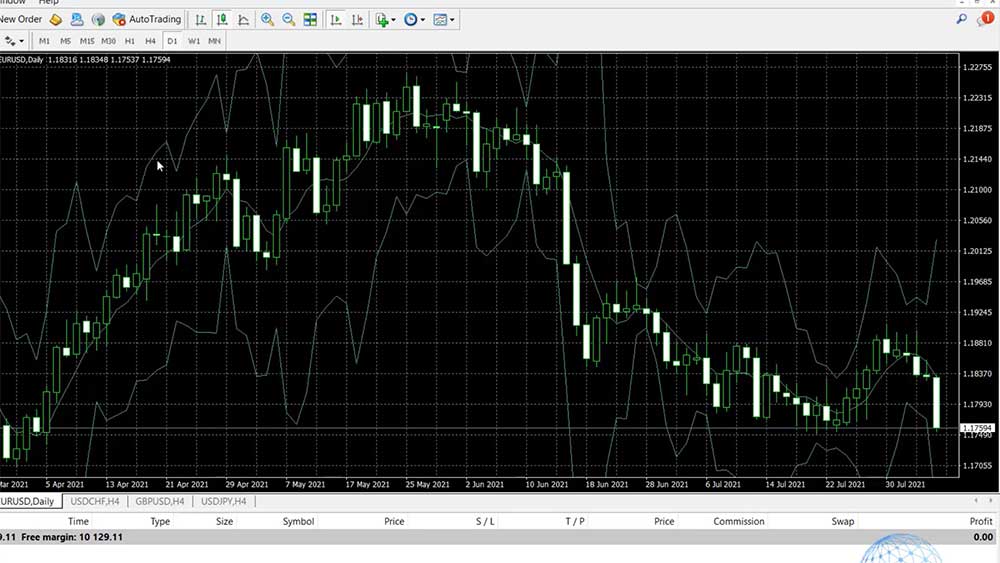Click the Tile Windows grid icon
The image size is (1000, 563).
(x=310, y=19)
